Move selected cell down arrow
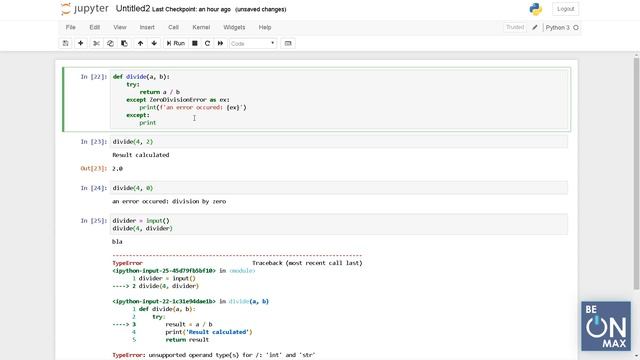 tap(154, 43)
